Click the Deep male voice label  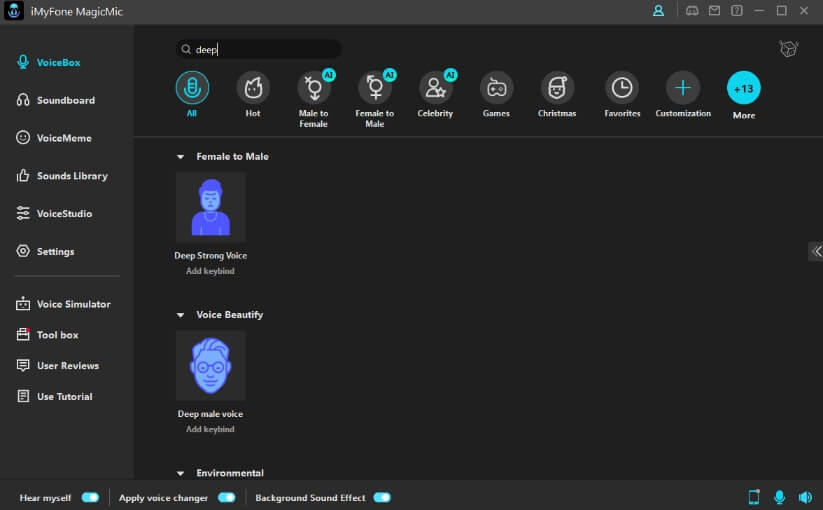[x=210, y=414]
